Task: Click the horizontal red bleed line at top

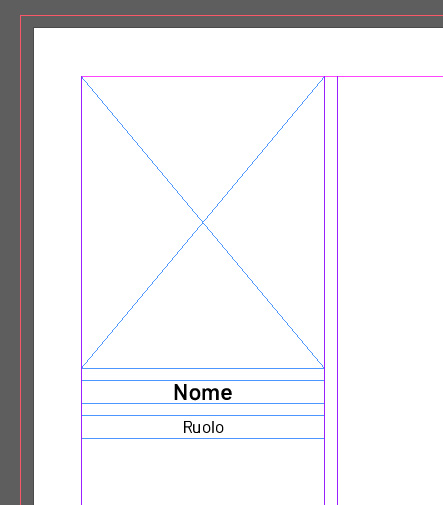Action: click(x=232, y=15)
